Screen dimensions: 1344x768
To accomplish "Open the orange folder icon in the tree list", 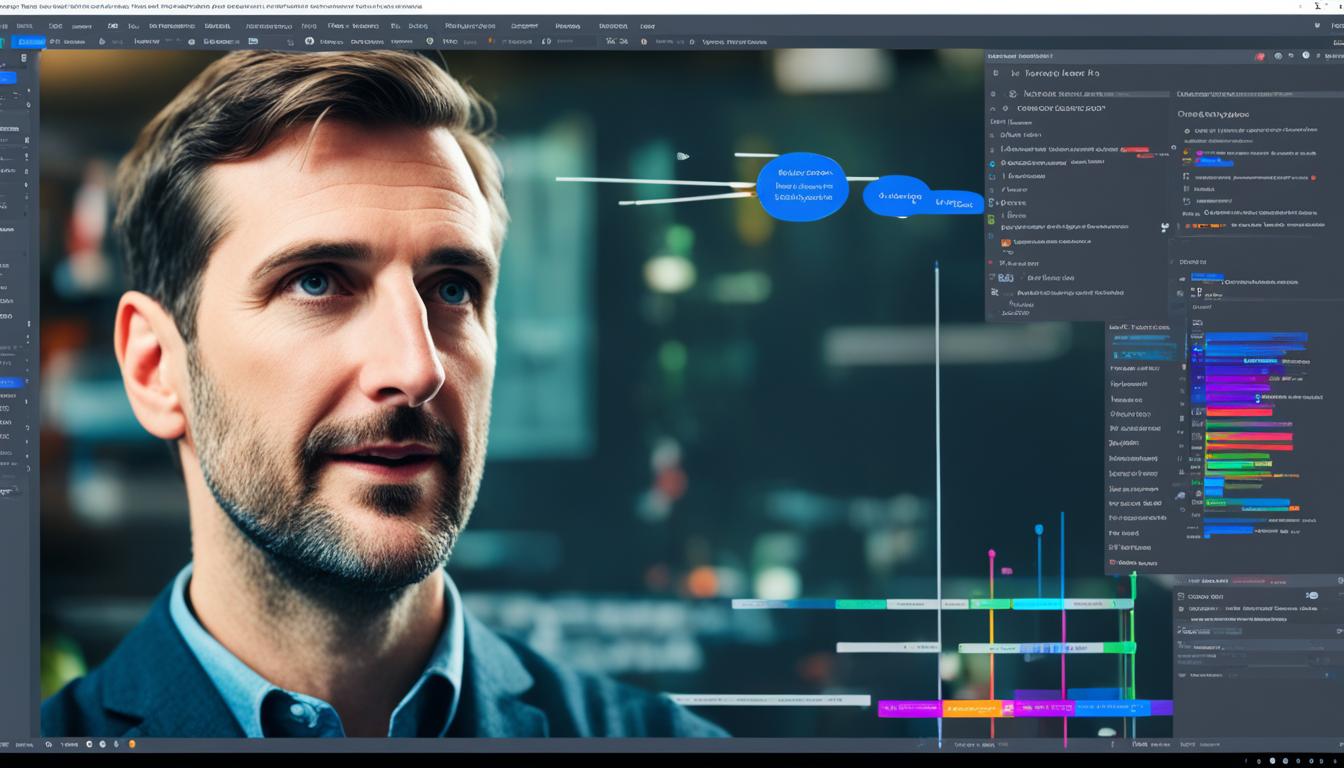I will 1006,241.
